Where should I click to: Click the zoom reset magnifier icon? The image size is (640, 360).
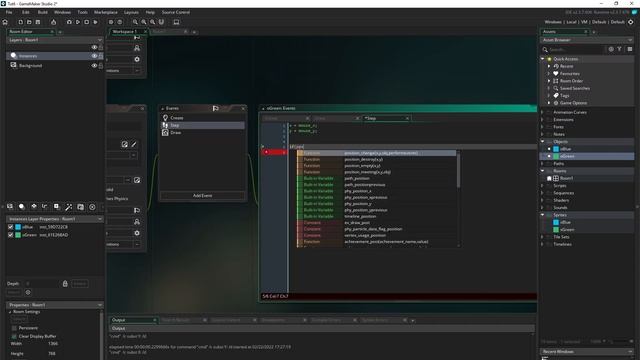click(144, 22)
